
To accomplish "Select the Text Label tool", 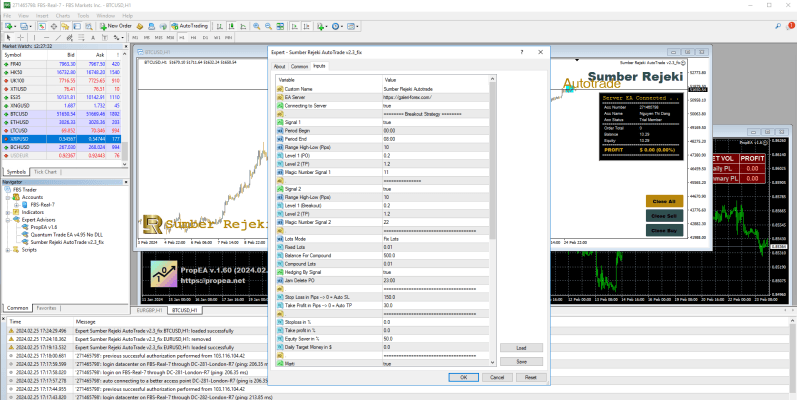I will coord(104,37).
